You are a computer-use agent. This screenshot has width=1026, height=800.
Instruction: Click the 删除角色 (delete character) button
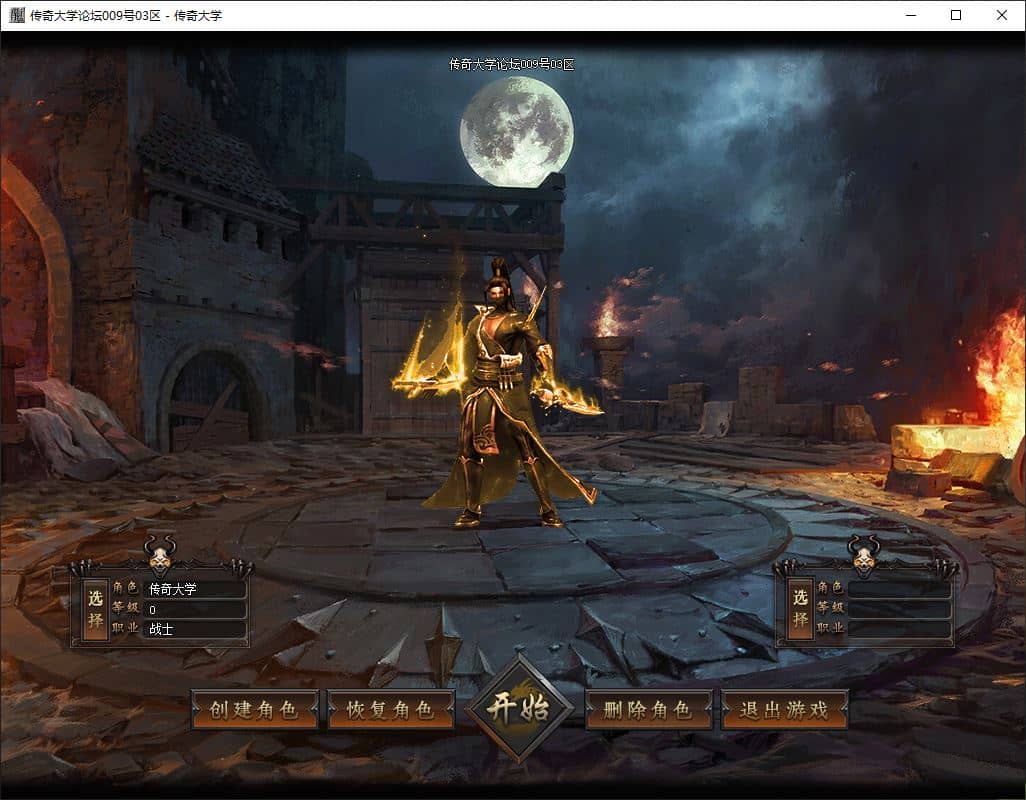click(x=648, y=709)
